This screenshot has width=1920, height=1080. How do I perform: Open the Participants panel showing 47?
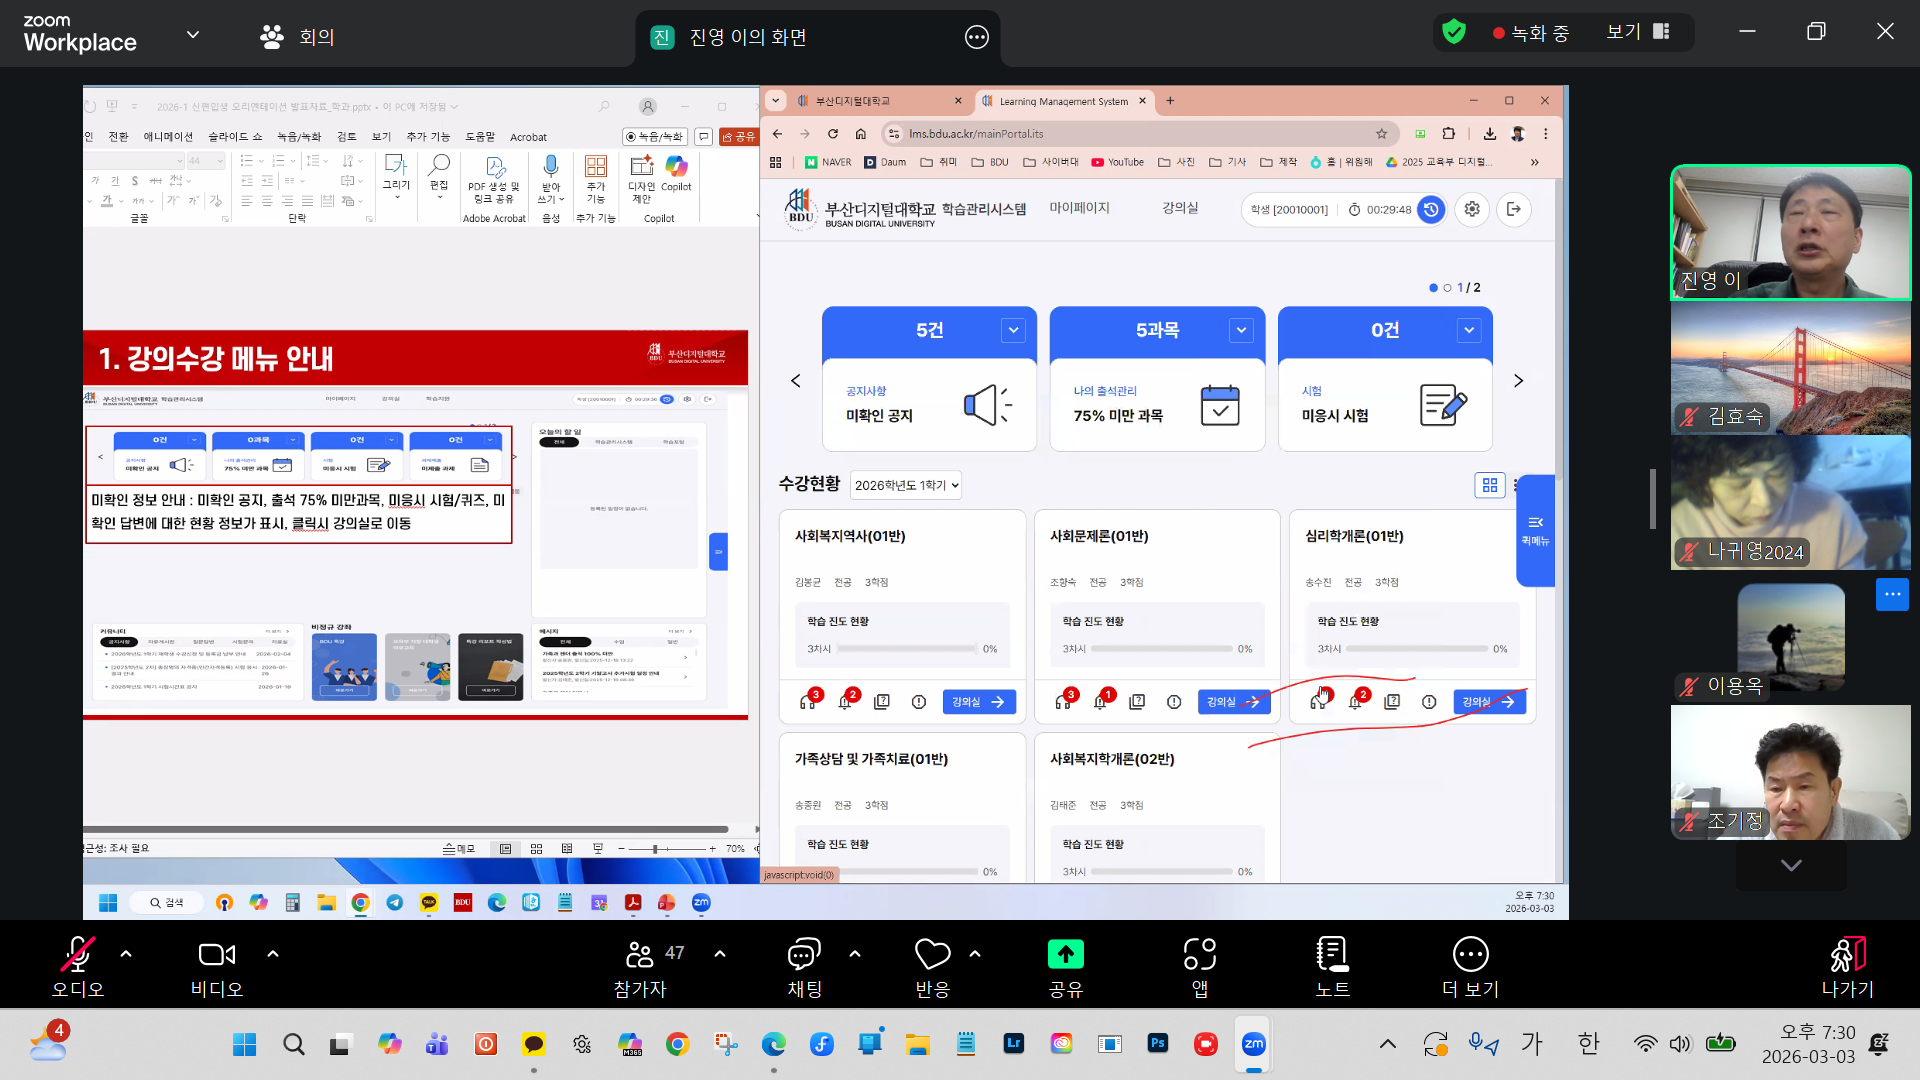(x=640, y=955)
